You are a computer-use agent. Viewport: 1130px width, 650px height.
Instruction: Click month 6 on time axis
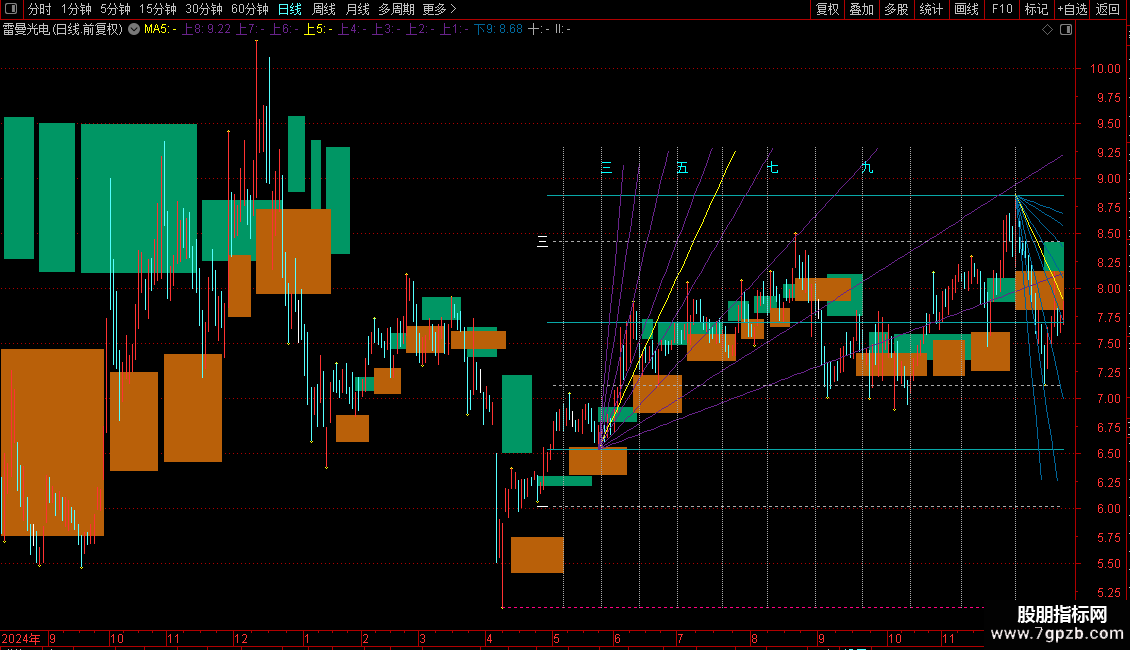618,638
